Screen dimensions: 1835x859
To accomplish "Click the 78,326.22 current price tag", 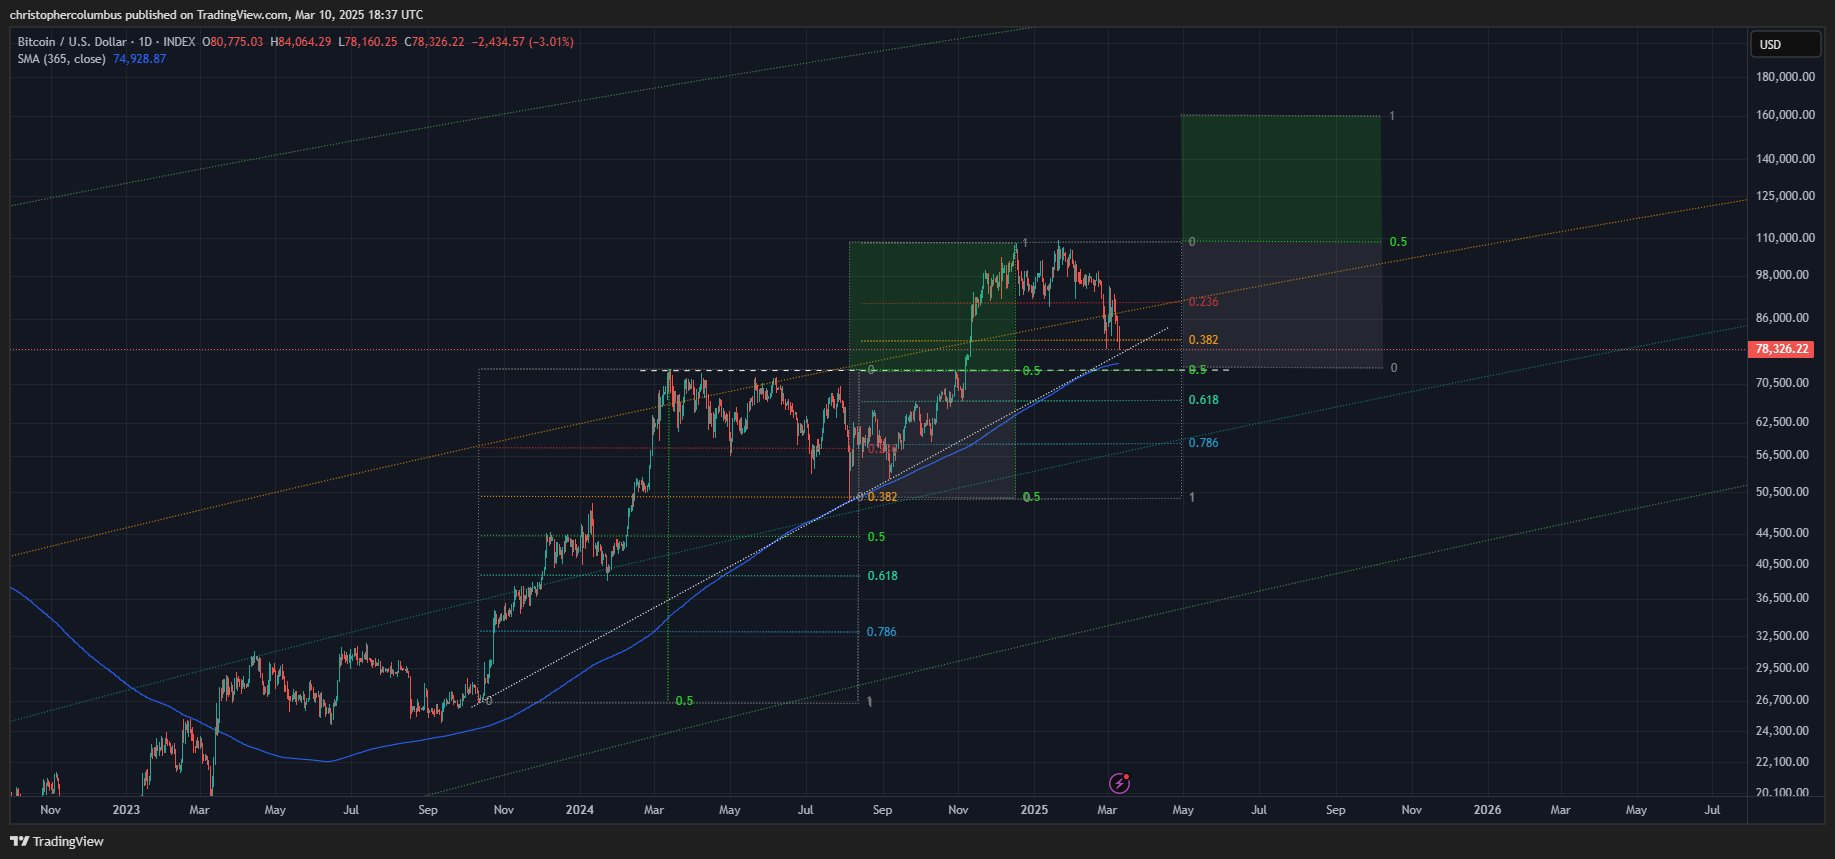I will (1782, 349).
